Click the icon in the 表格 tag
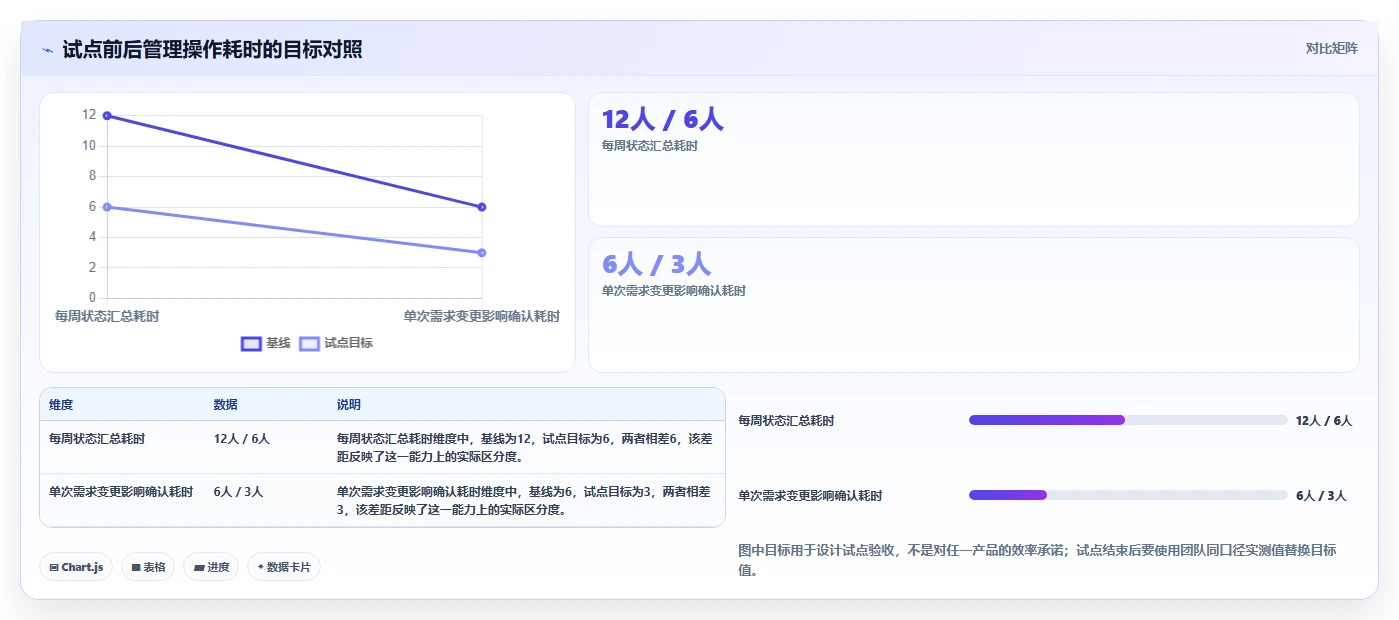 (x=135, y=567)
